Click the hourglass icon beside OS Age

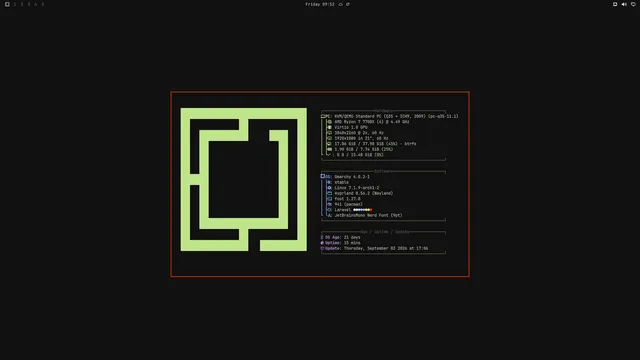322,237
